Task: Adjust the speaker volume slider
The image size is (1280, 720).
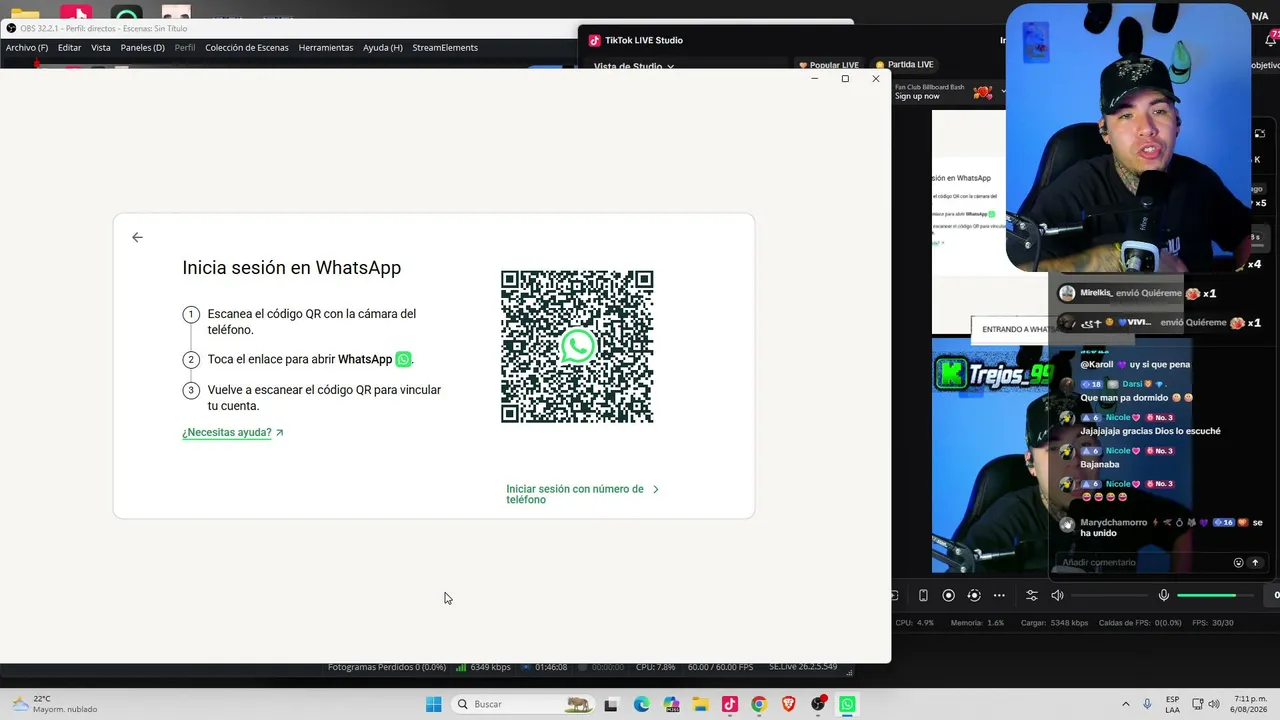Action: pyautogui.click(x=1108, y=596)
